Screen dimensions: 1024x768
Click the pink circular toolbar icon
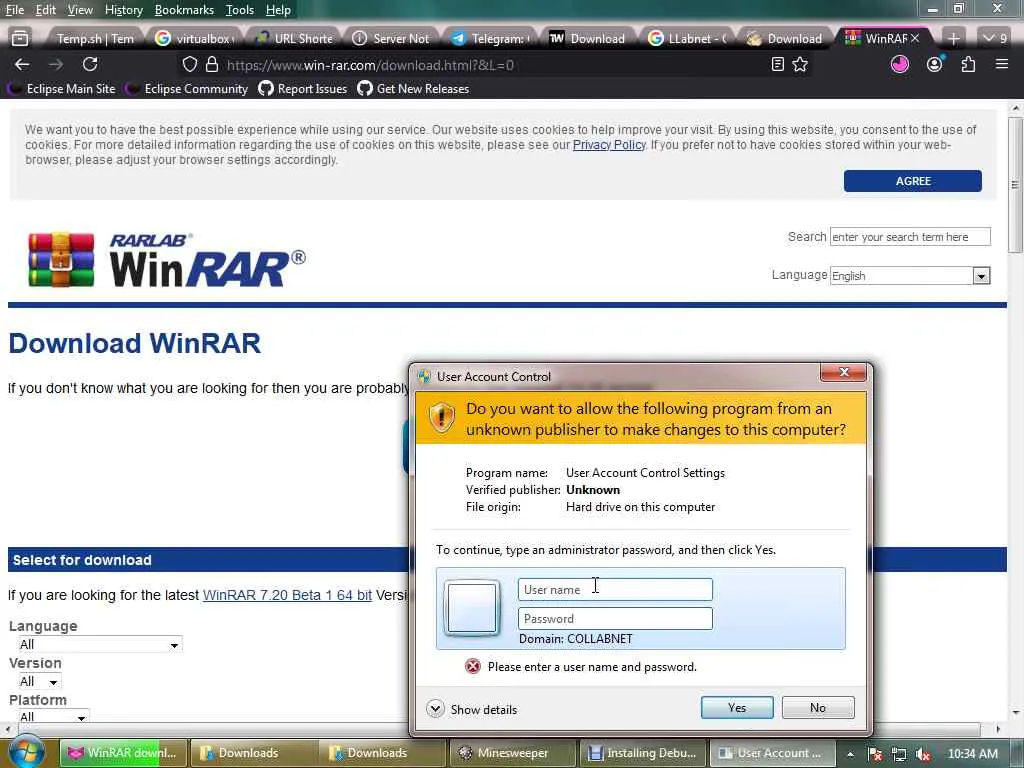pyautogui.click(x=900, y=64)
